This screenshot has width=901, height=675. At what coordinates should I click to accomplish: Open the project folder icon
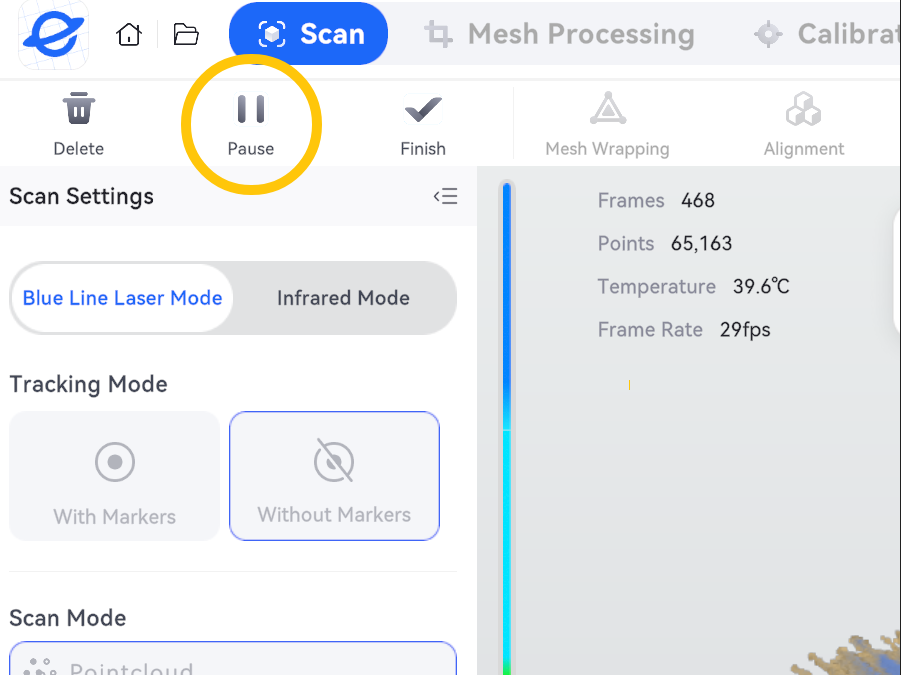186,34
